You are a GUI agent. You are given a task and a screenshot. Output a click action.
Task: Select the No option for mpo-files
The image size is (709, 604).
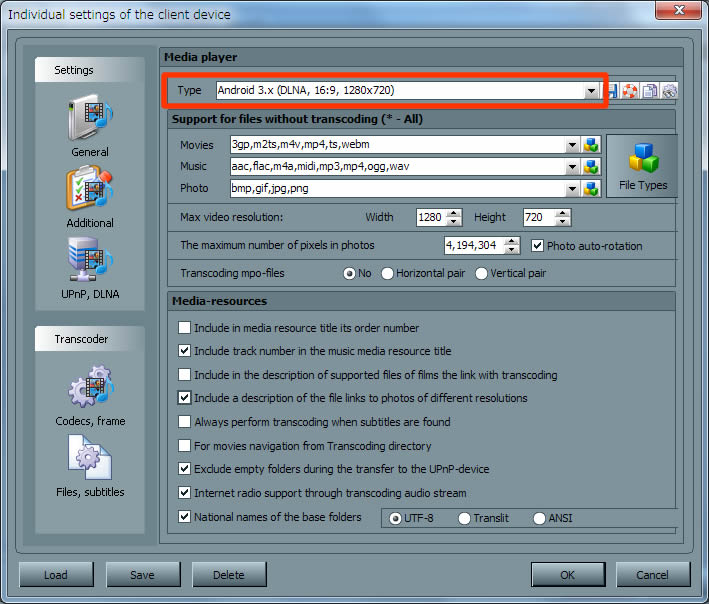coord(349,274)
